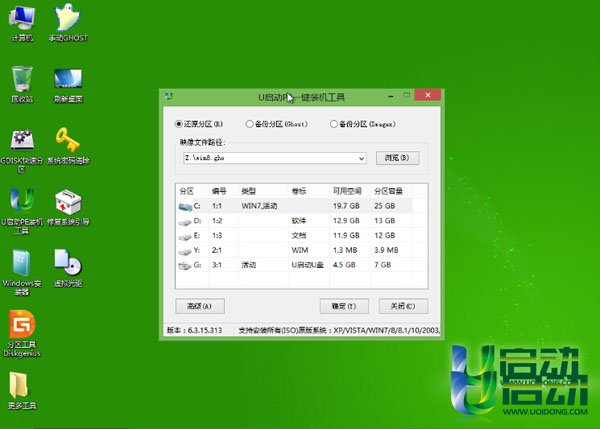Launch the U启动PE装机工具 desktop icon
The image size is (600, 429).
(22, 211)
